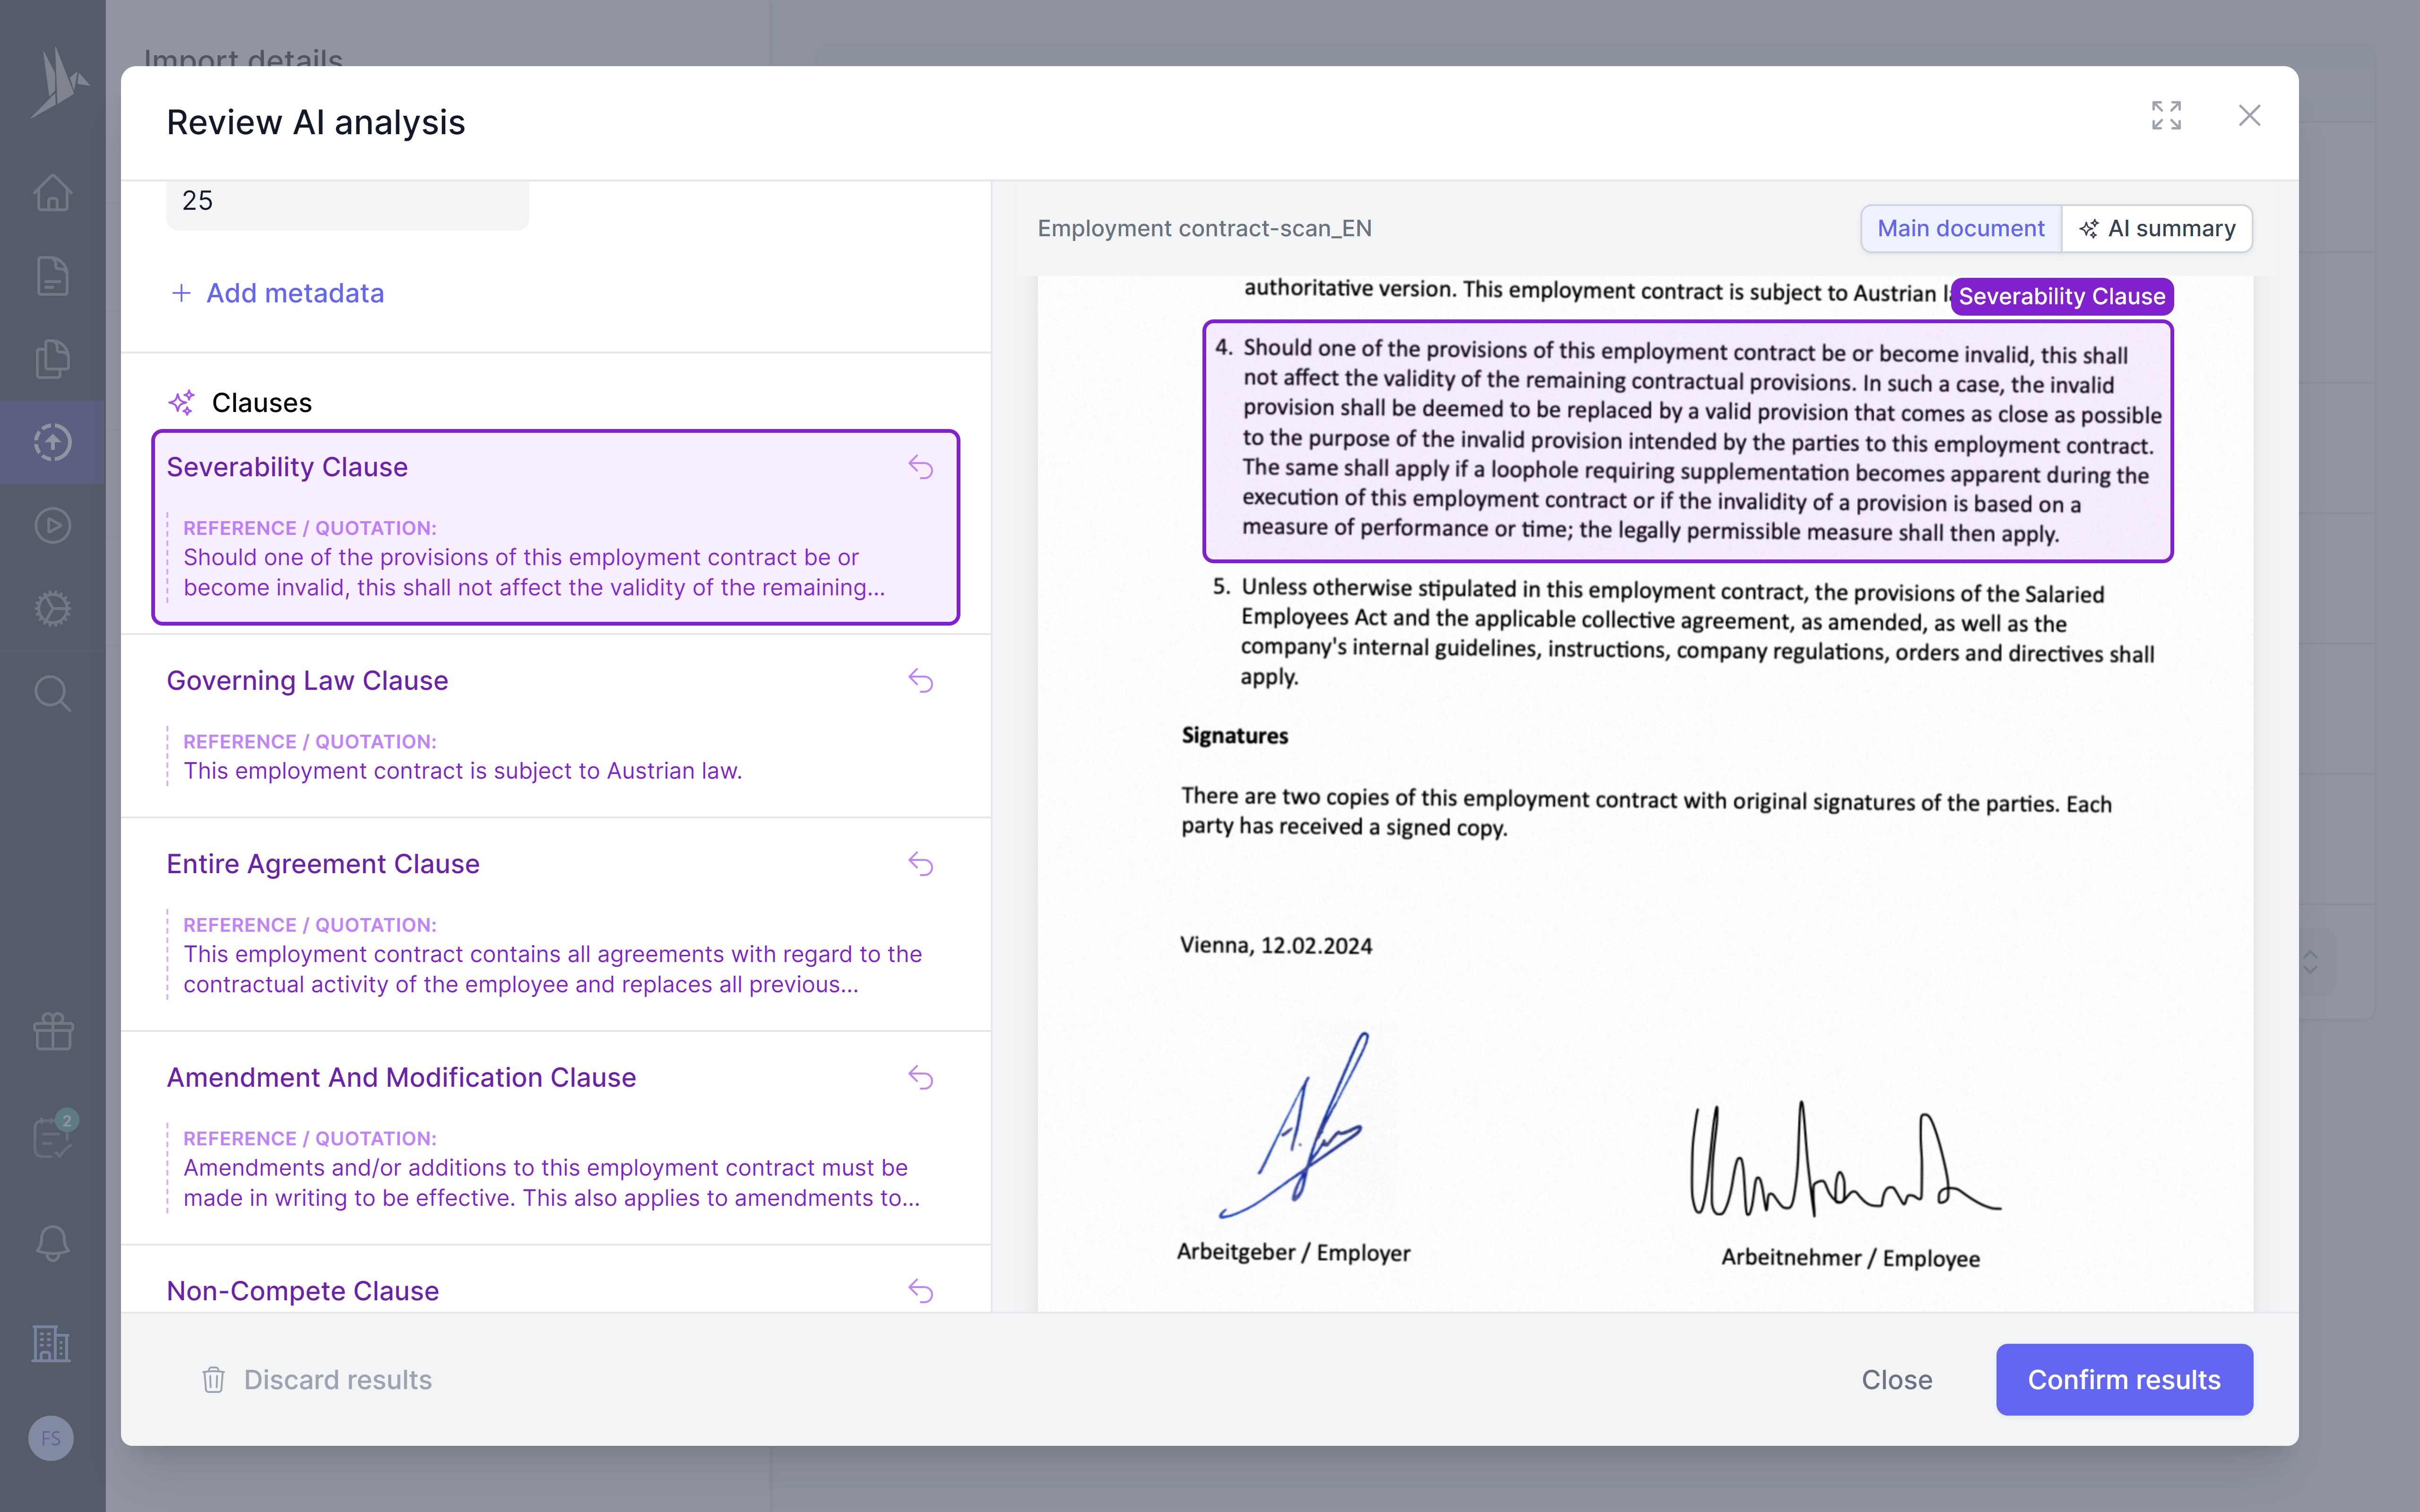Click undo arrow next to Entire Agreement Clause
Image resolution: width=2420 pixels, height=1512 pixels.
[920, 864]
